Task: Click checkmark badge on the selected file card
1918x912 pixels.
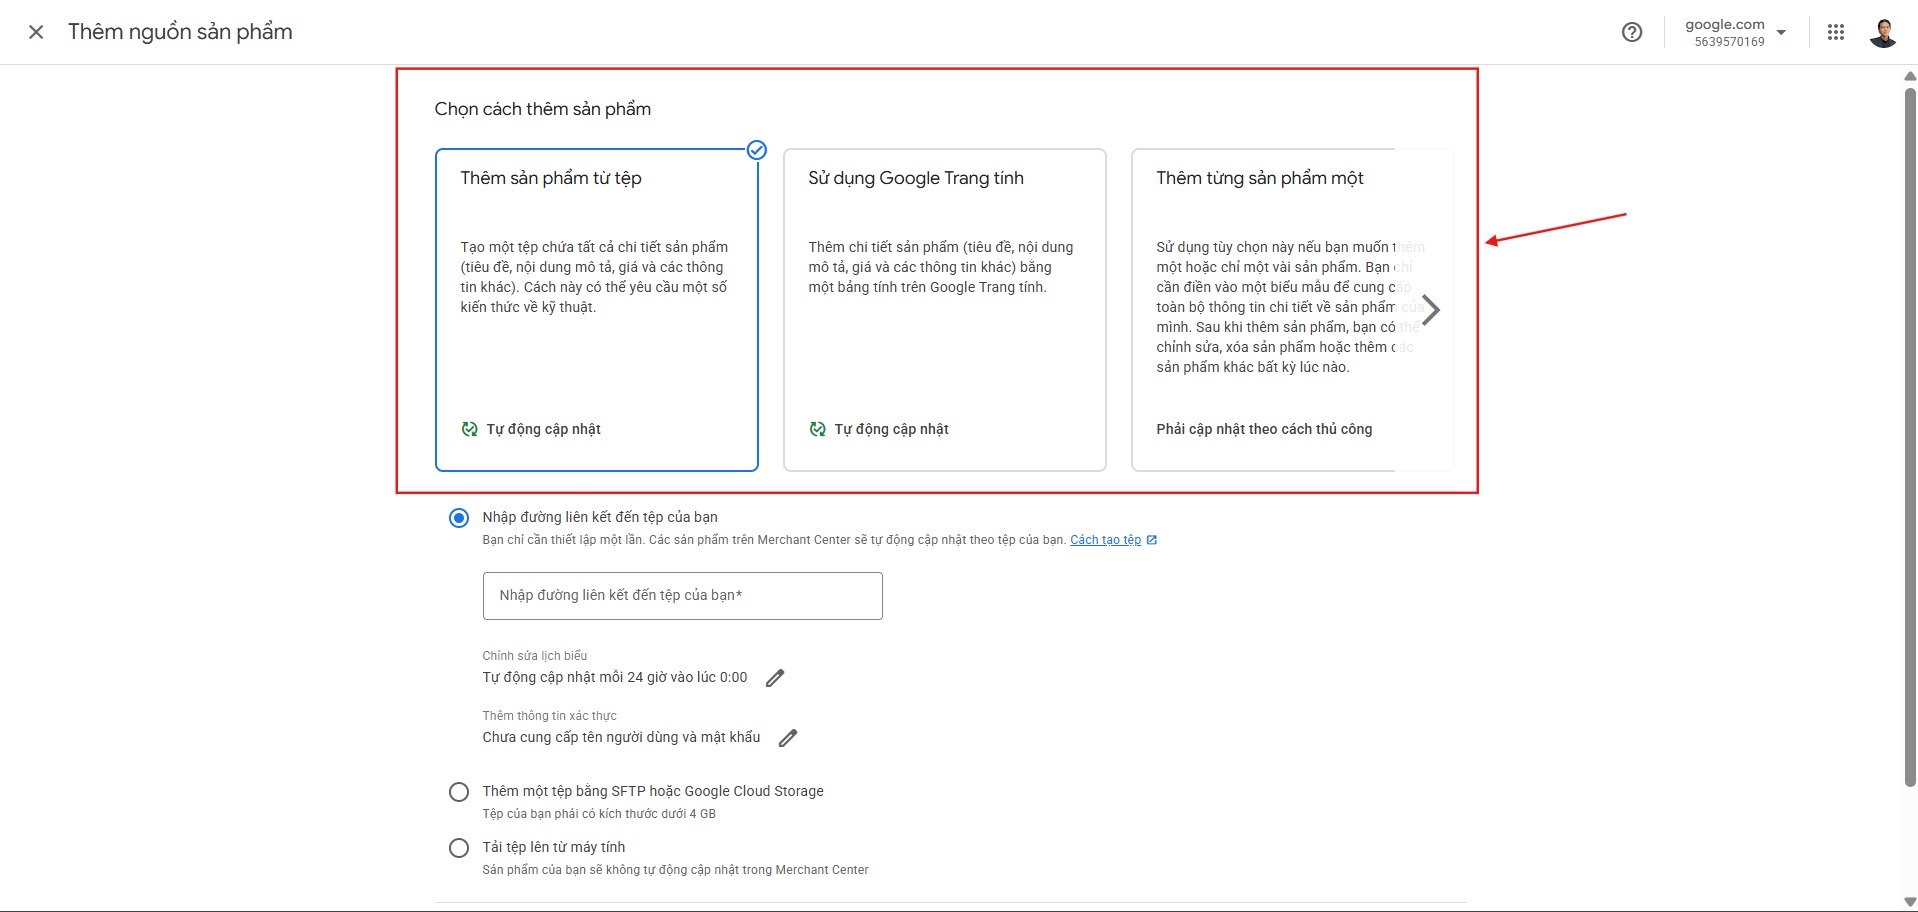Action: 757,150
